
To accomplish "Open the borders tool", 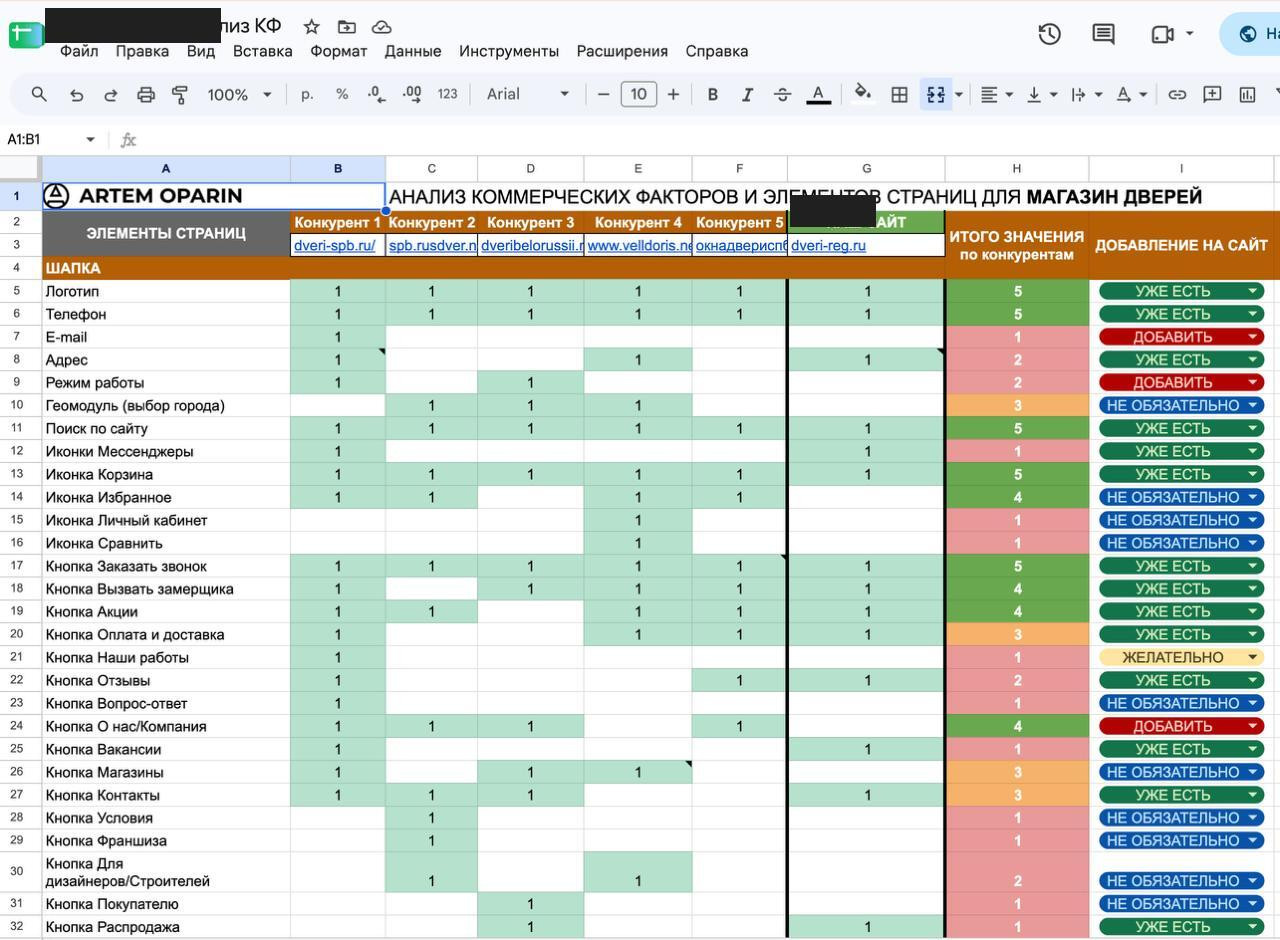I will [899, 94].
